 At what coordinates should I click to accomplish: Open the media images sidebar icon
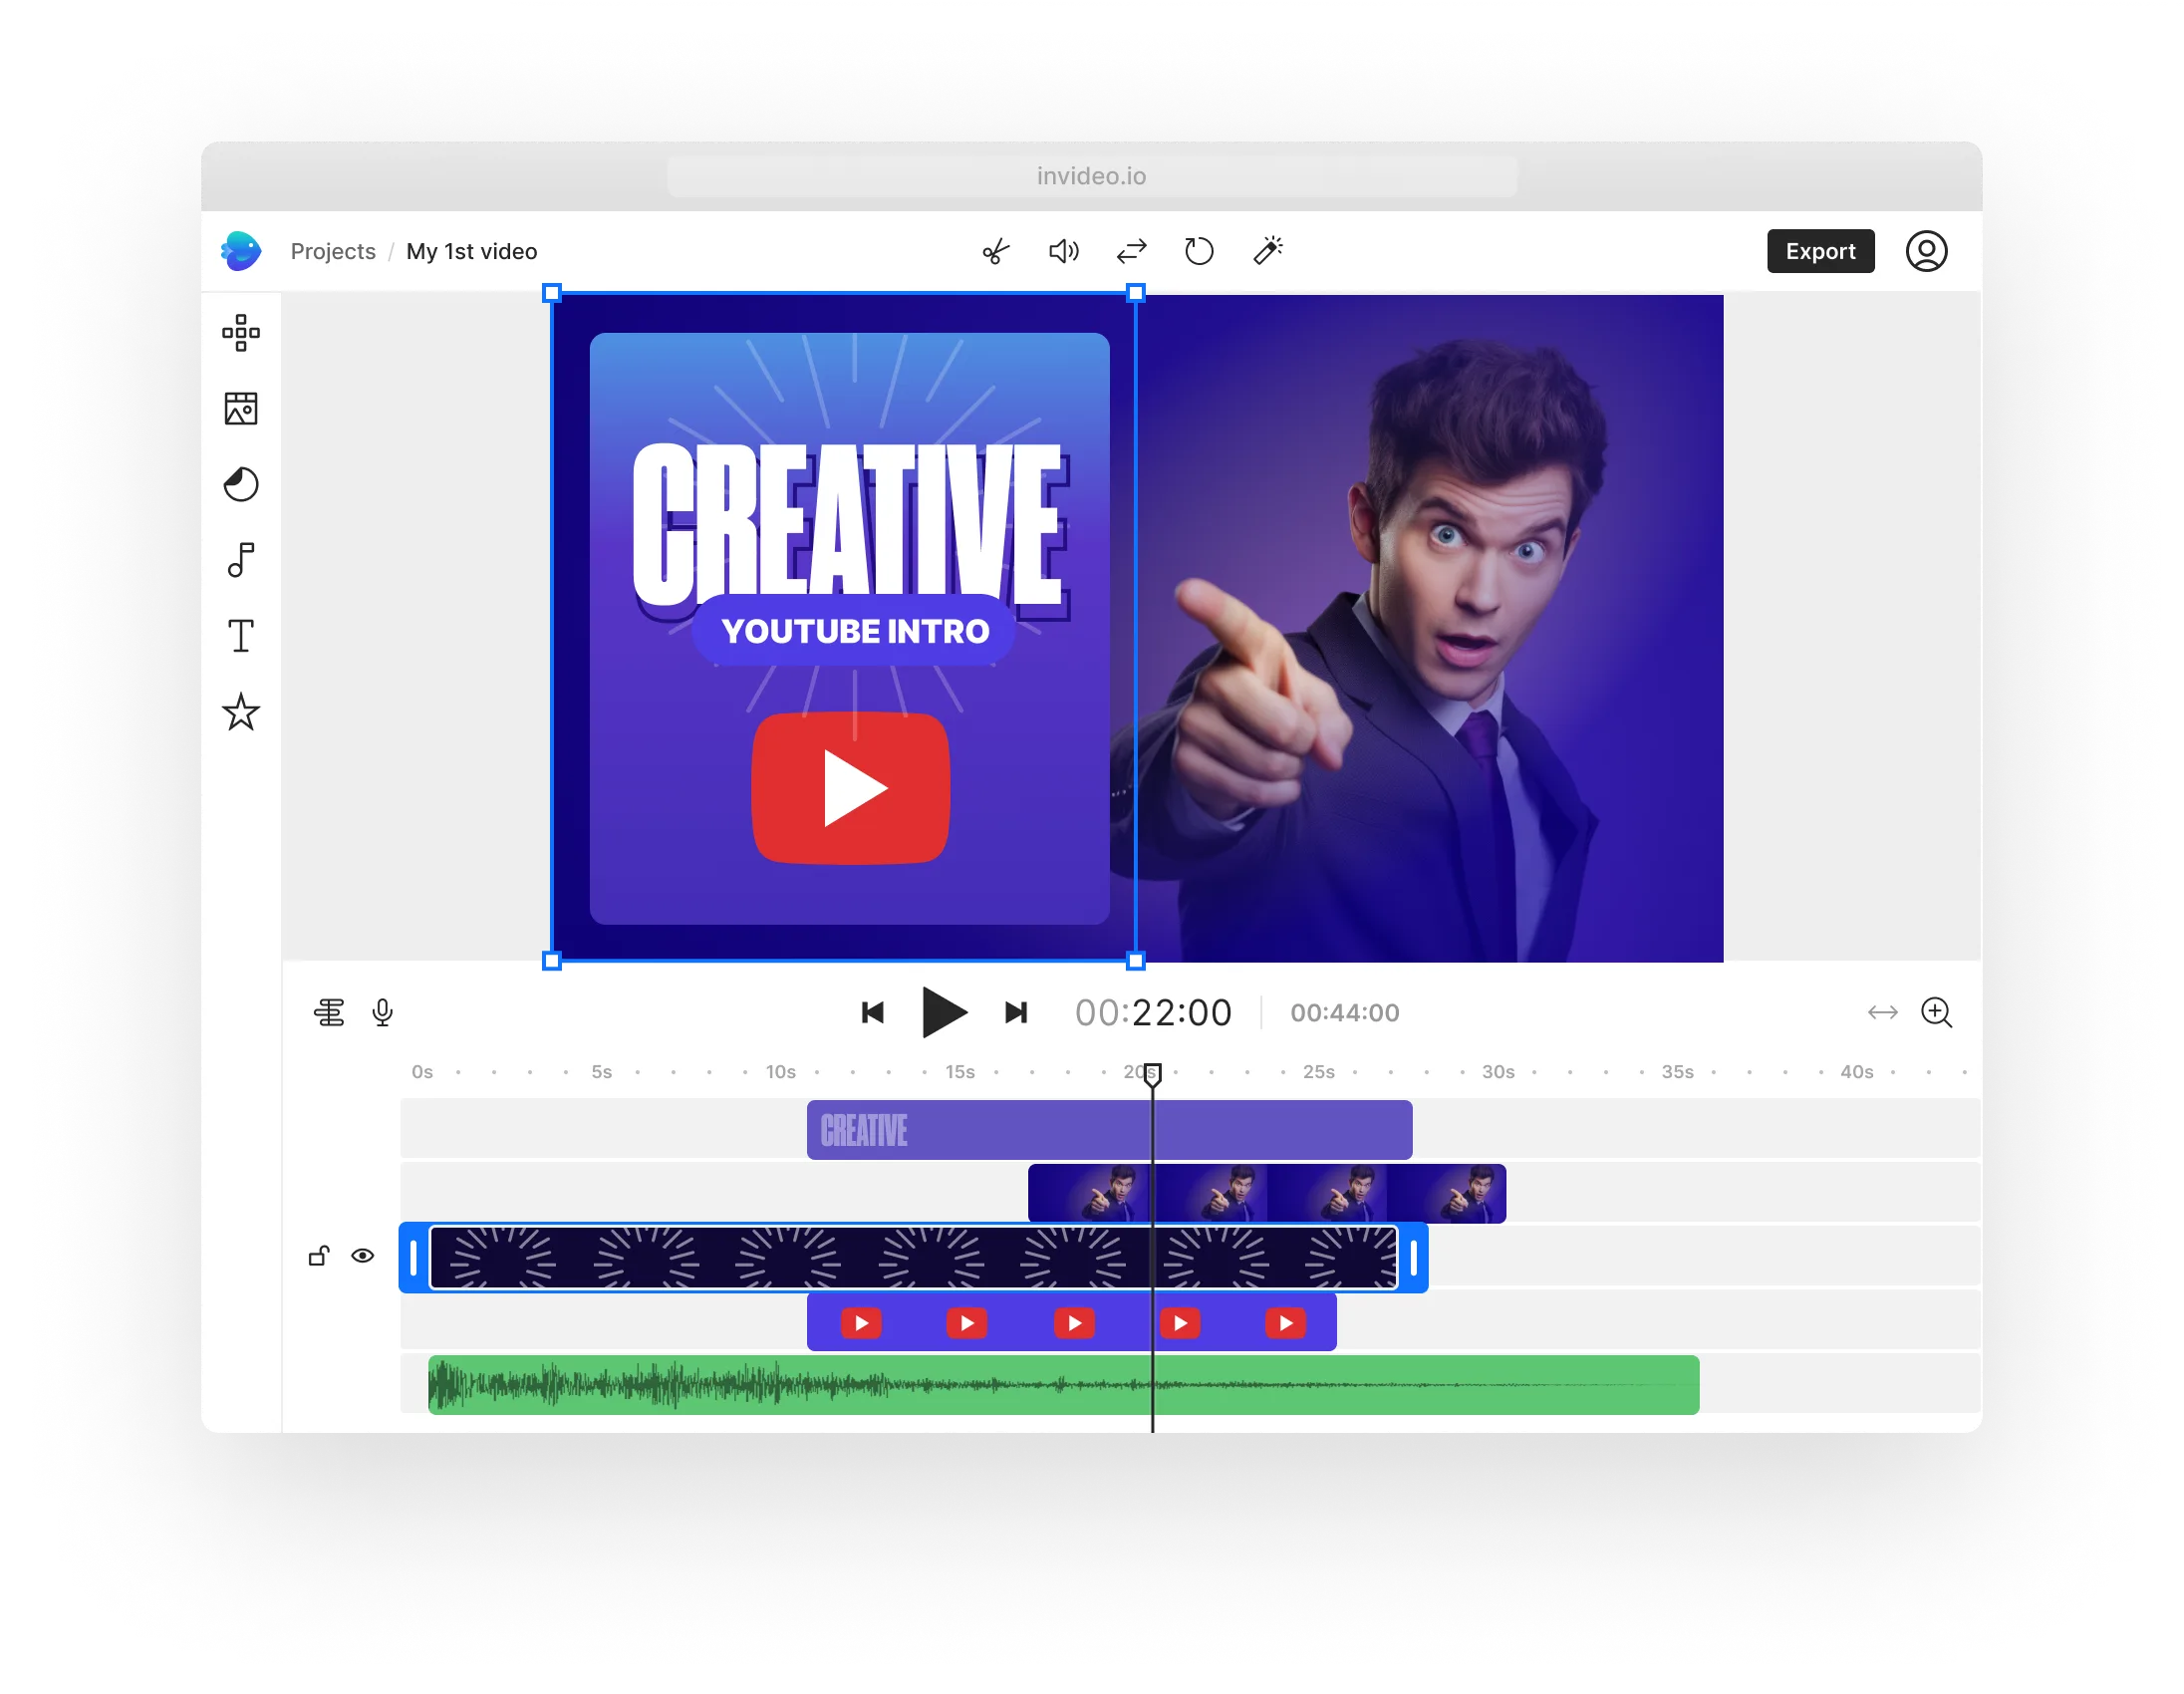[x=241, y=408]
